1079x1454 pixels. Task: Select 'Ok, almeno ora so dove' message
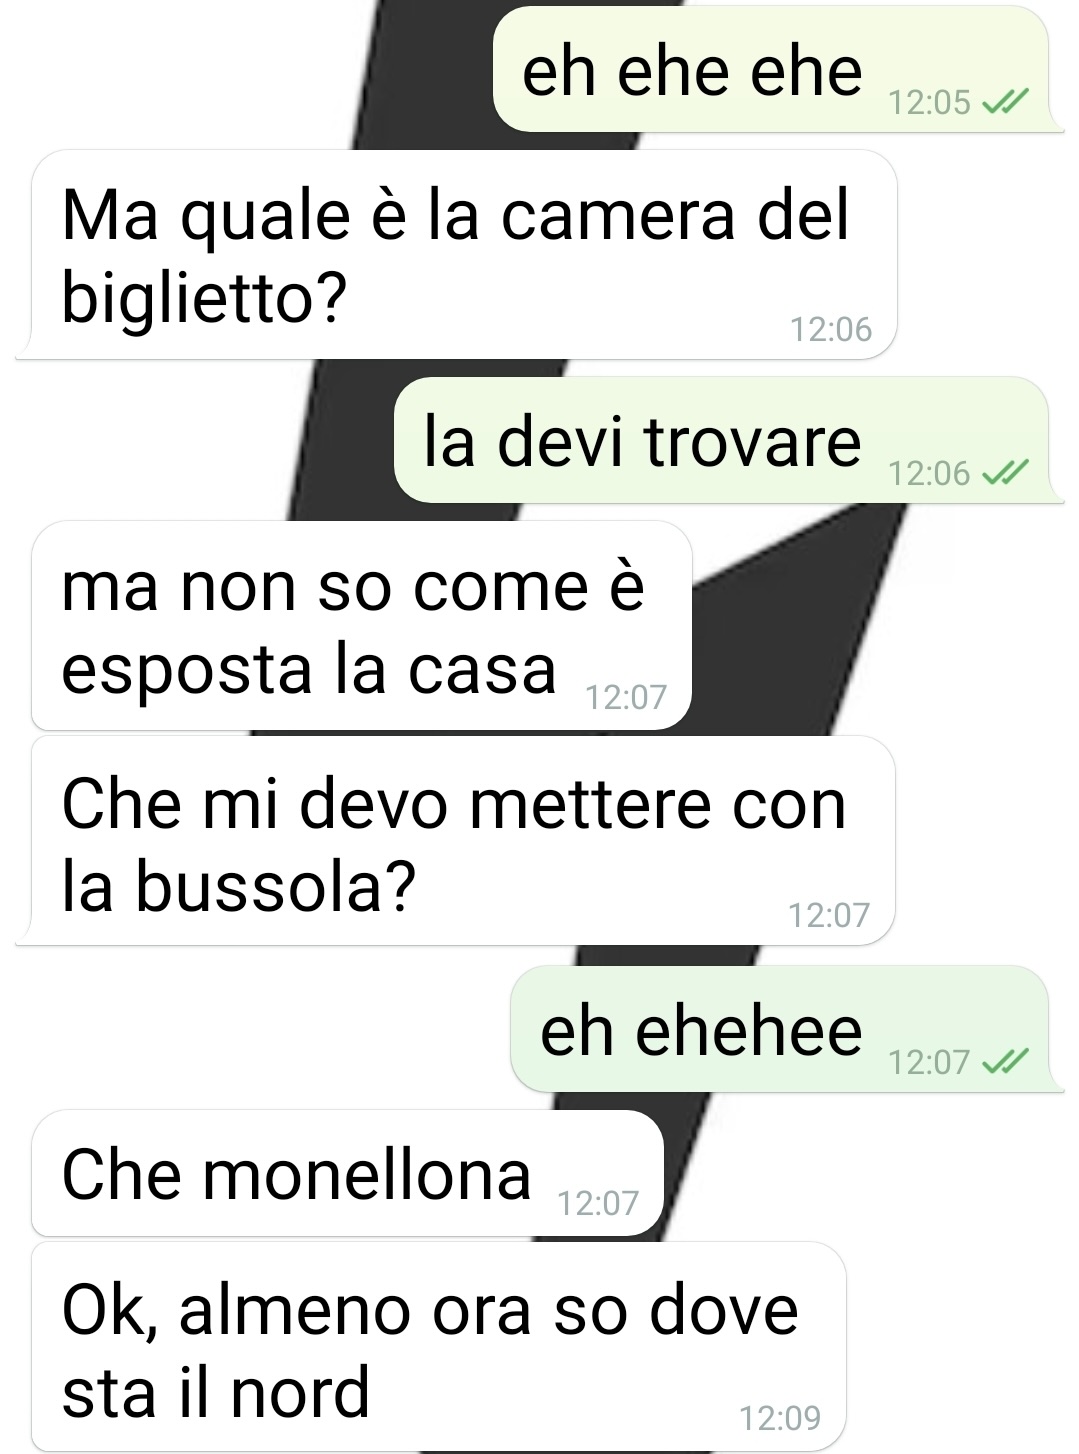click(x=438, y=1347)
